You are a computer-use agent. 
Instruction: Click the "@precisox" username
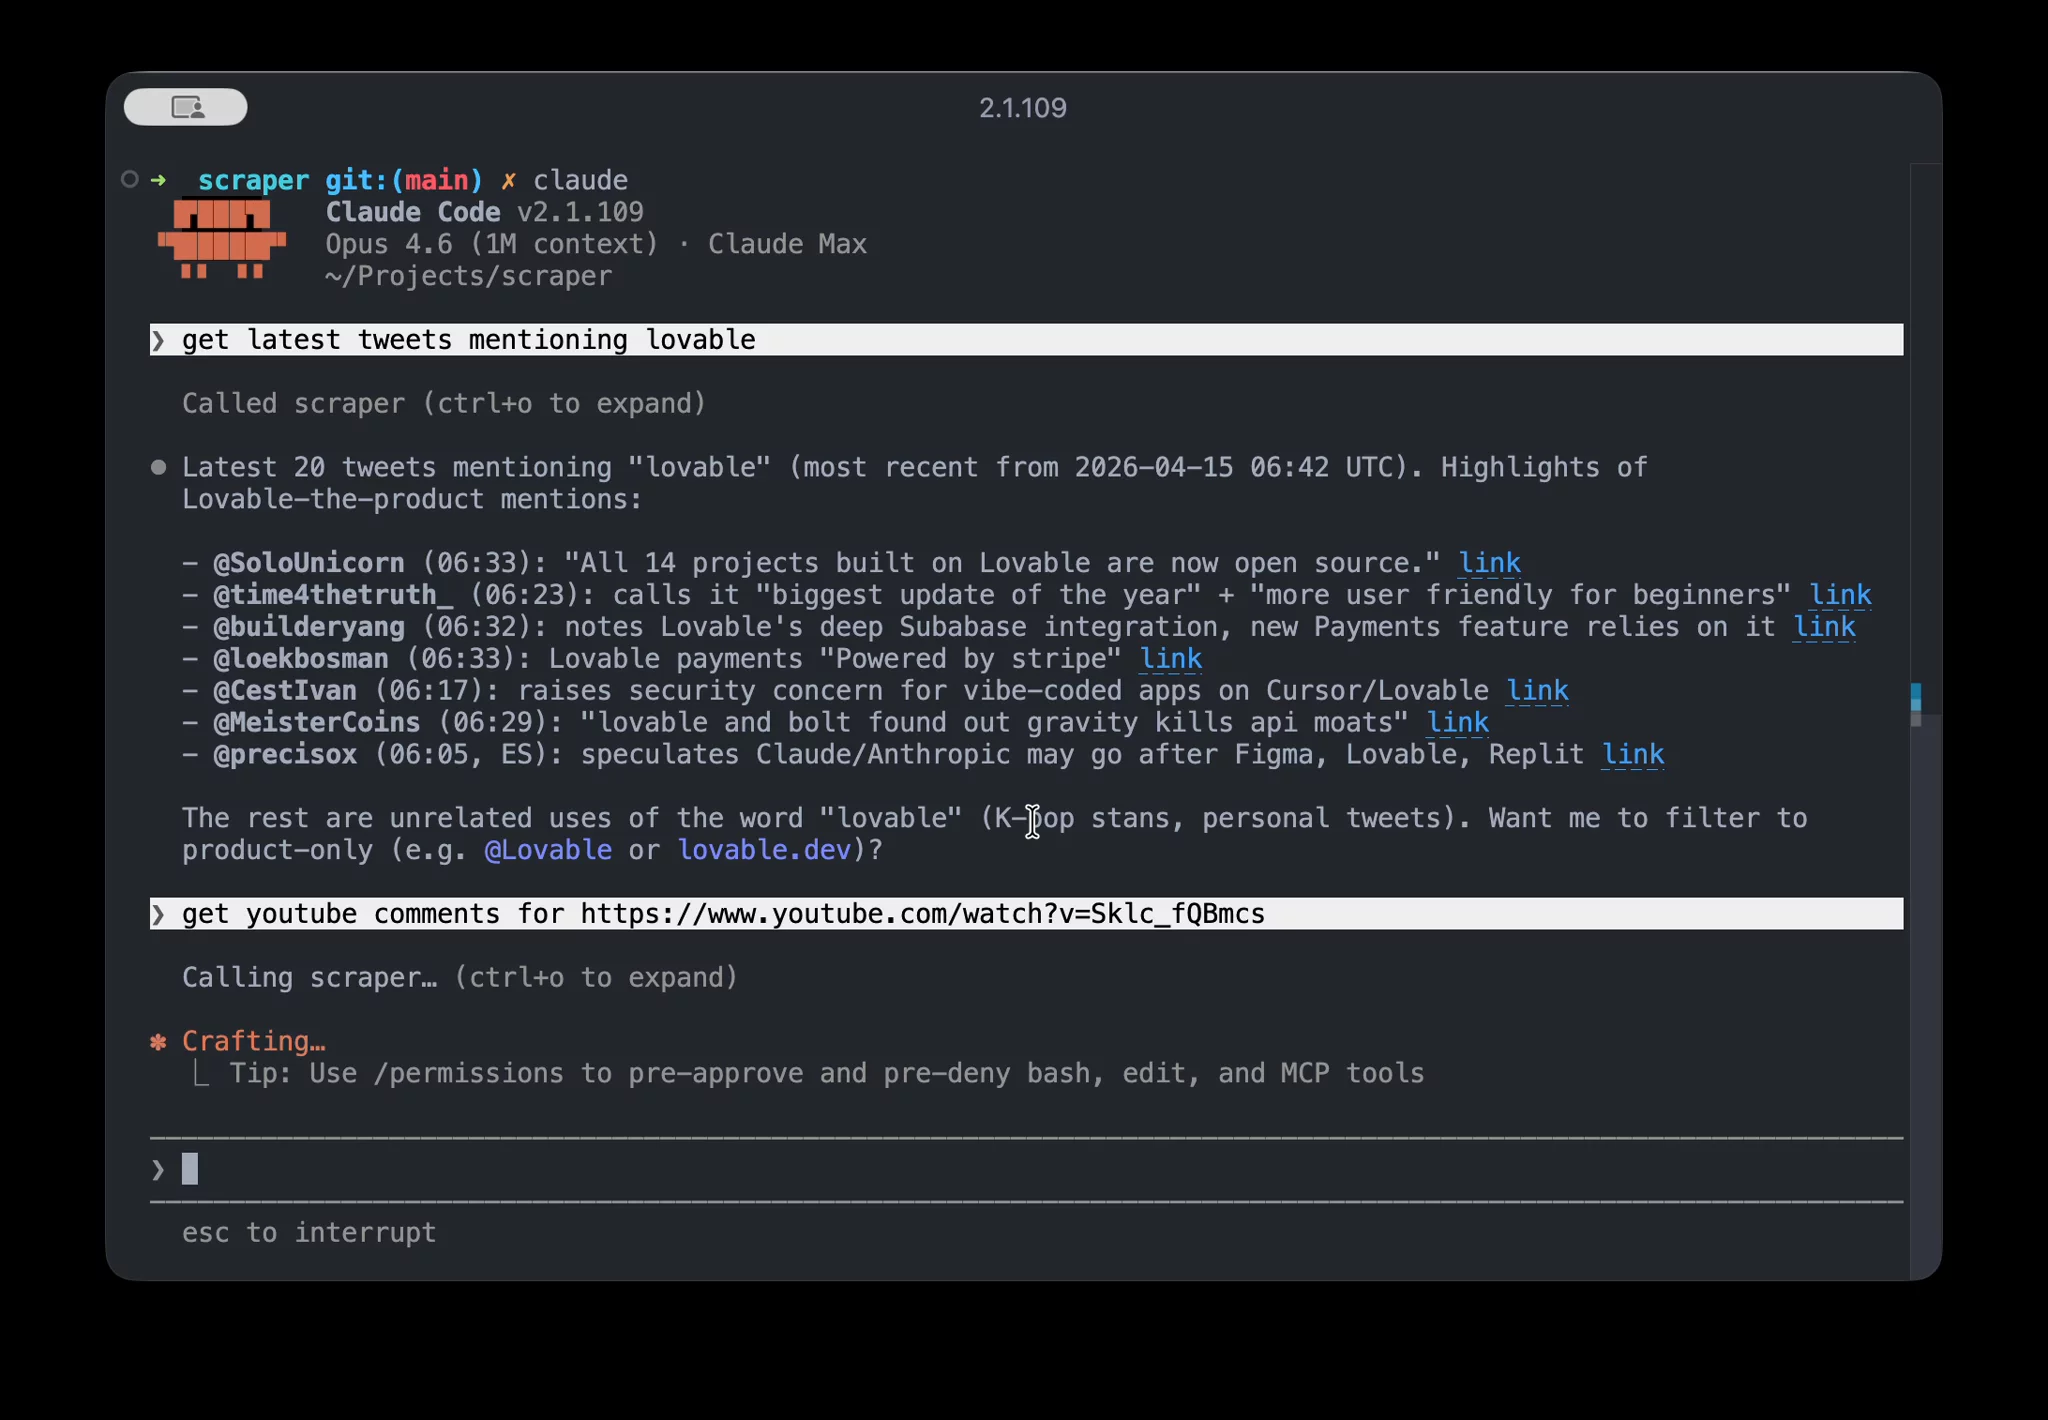point(285,755)
